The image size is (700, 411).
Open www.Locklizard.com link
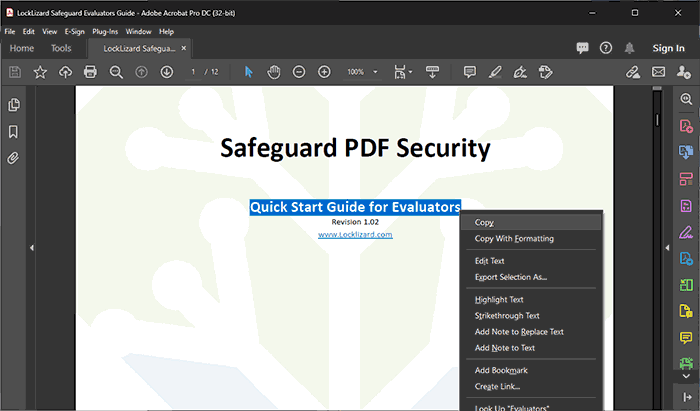[x=355, y=235]
